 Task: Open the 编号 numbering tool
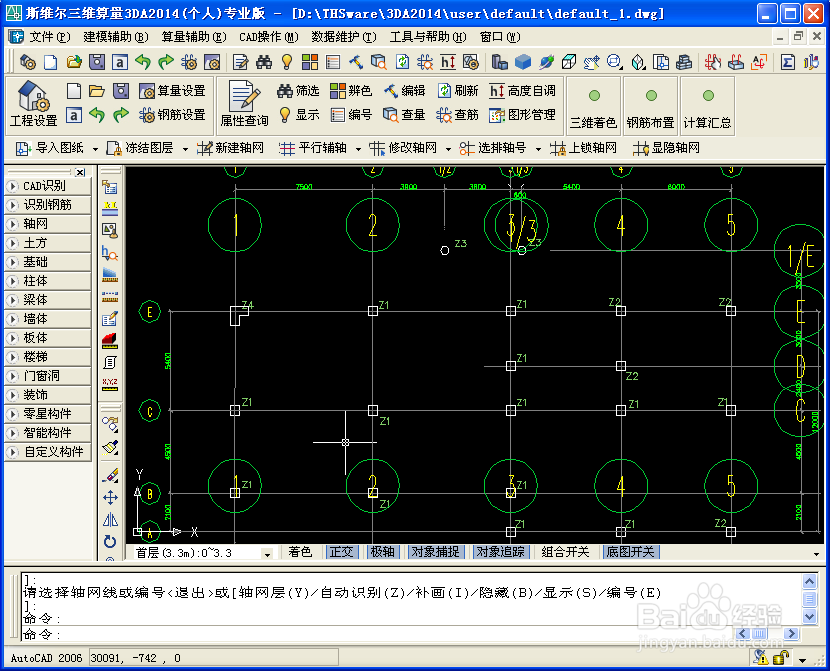[x=350, y=114]
